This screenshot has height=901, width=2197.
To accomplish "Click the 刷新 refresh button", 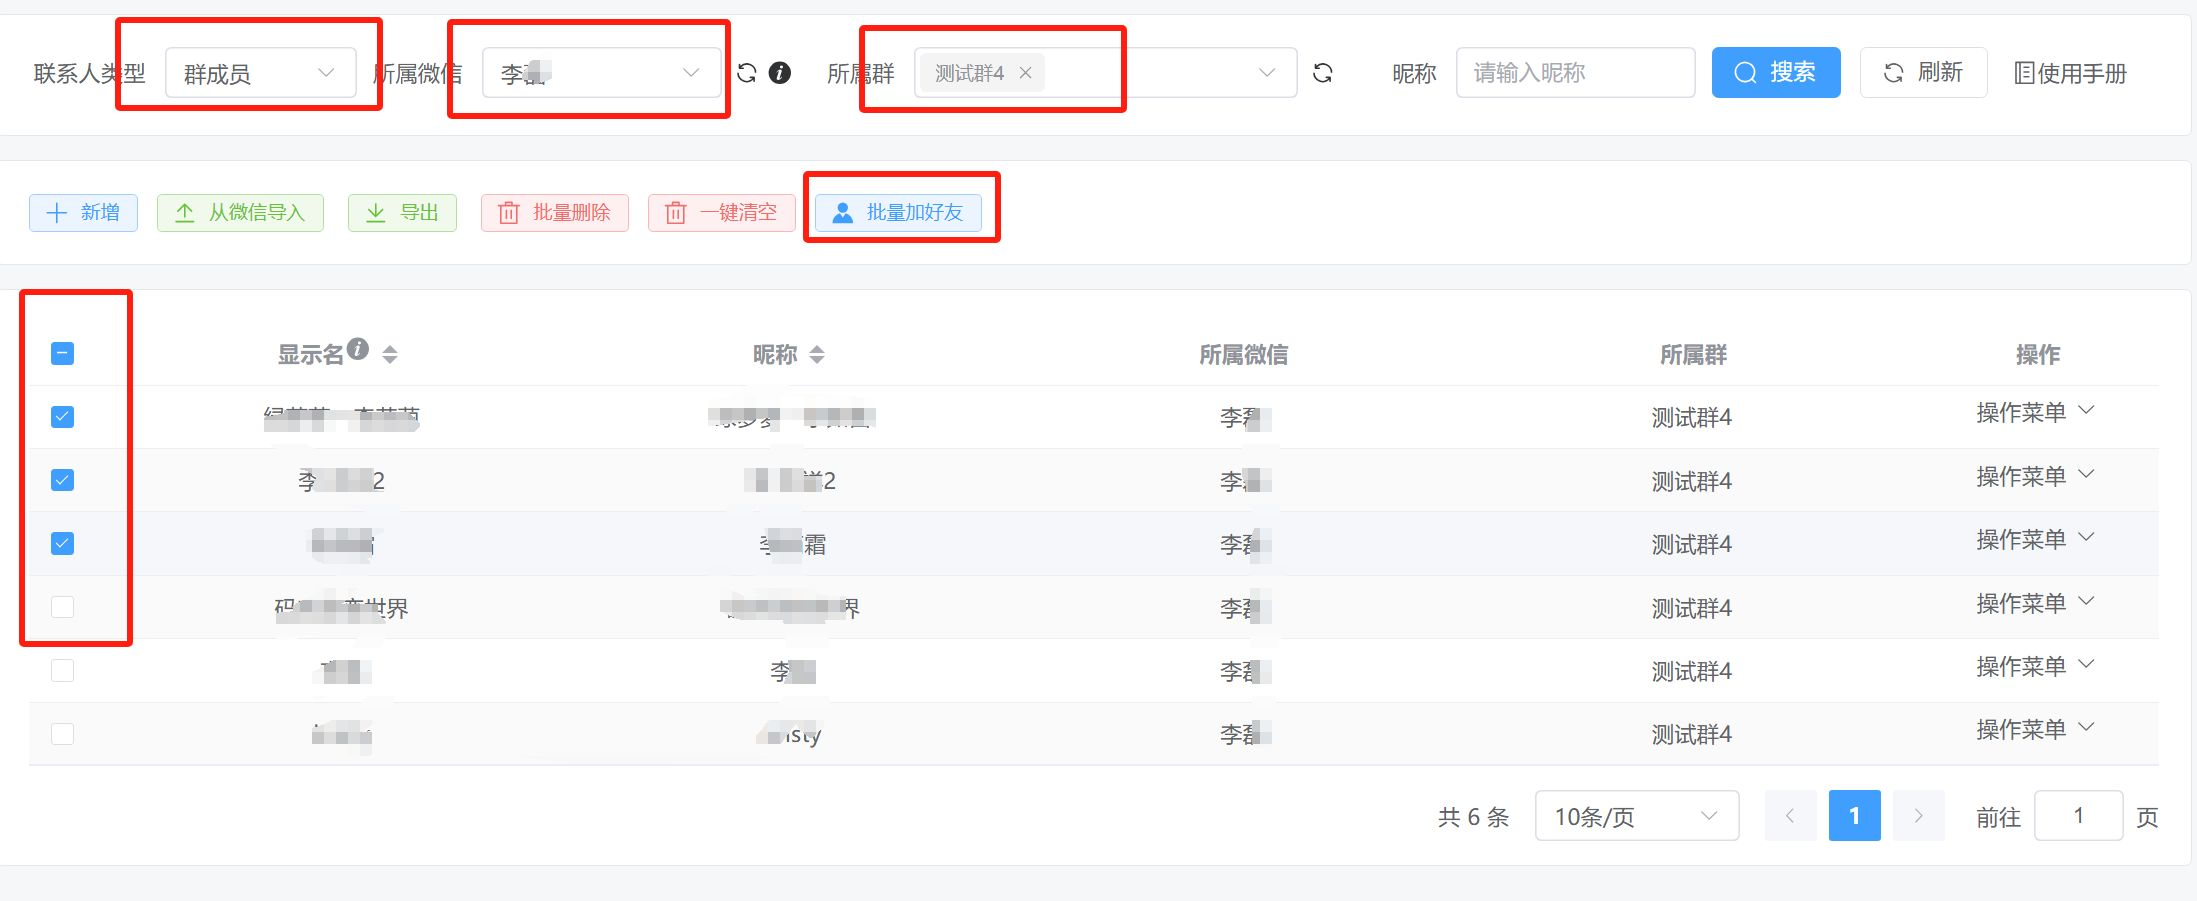I will tap(1922, 72).
